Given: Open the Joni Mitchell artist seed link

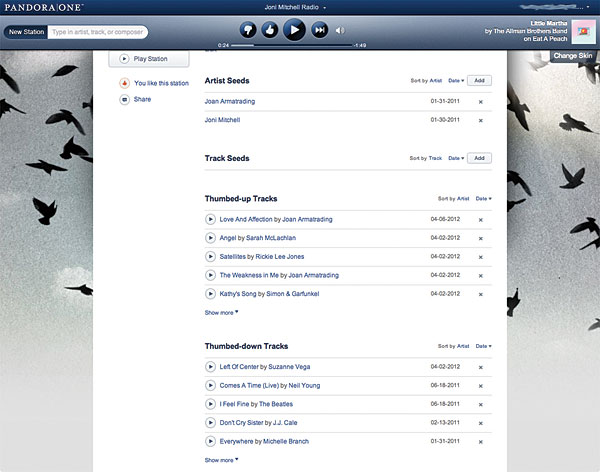Looking at the screenshot, I should [222, 120].
